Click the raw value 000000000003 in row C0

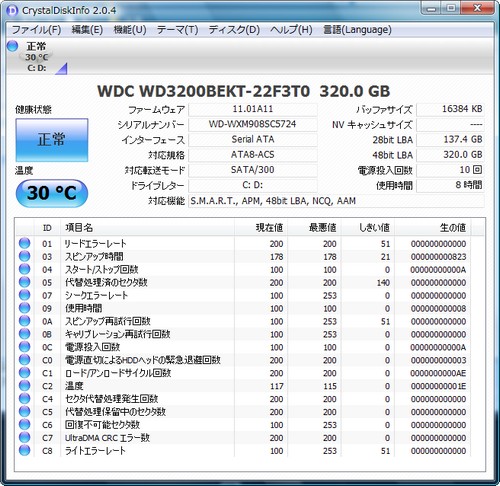click(438, 360)
